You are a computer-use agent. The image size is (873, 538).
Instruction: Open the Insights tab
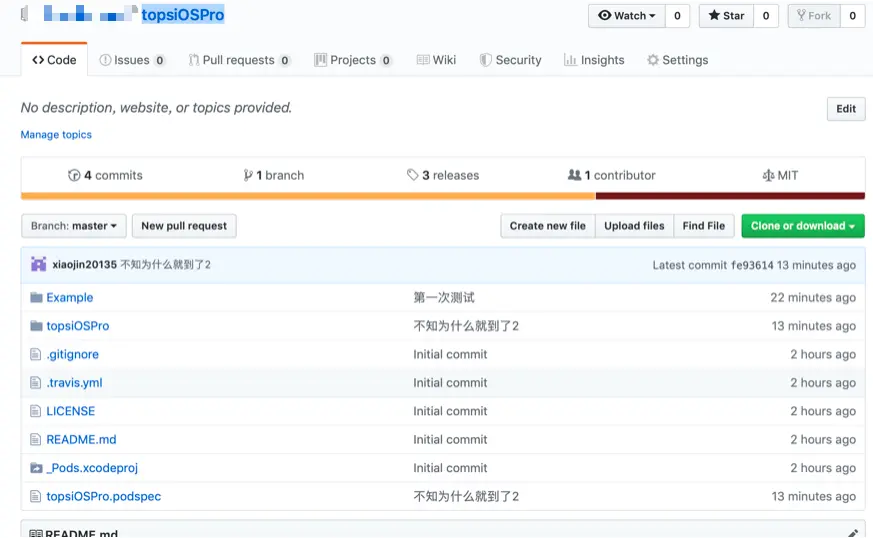pos(594,60)
